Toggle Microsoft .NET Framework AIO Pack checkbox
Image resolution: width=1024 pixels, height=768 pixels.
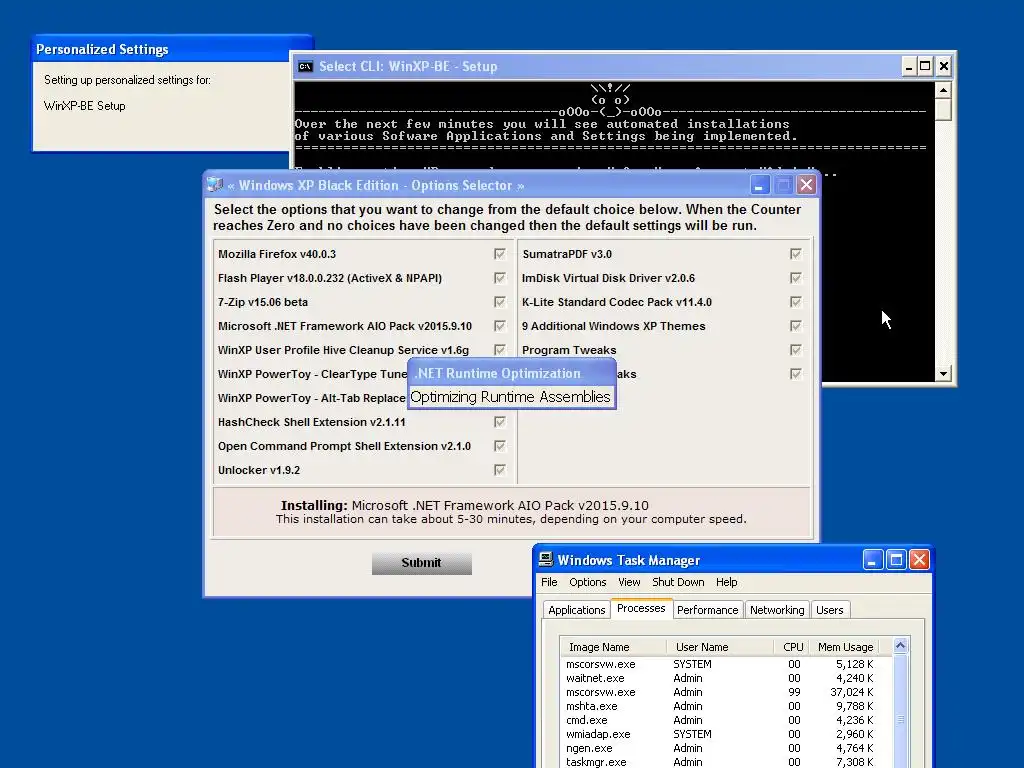(500, 326)
